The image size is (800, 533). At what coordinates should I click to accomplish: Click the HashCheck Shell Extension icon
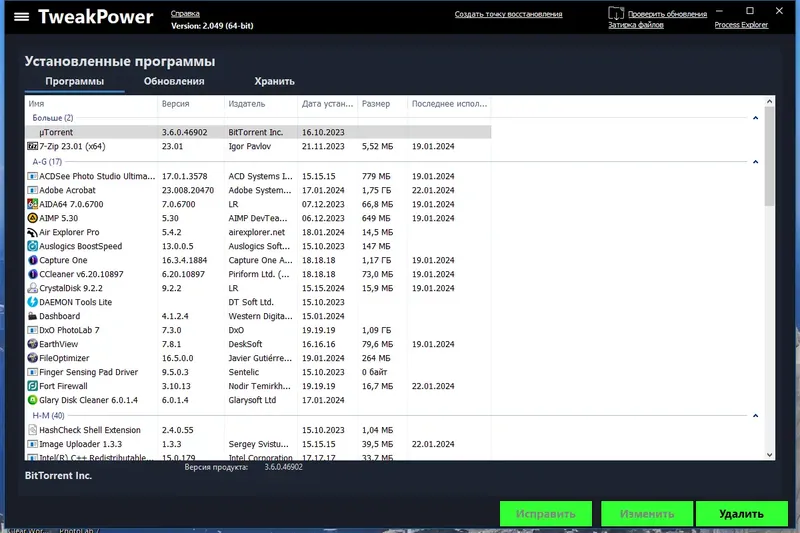[32, 430]
